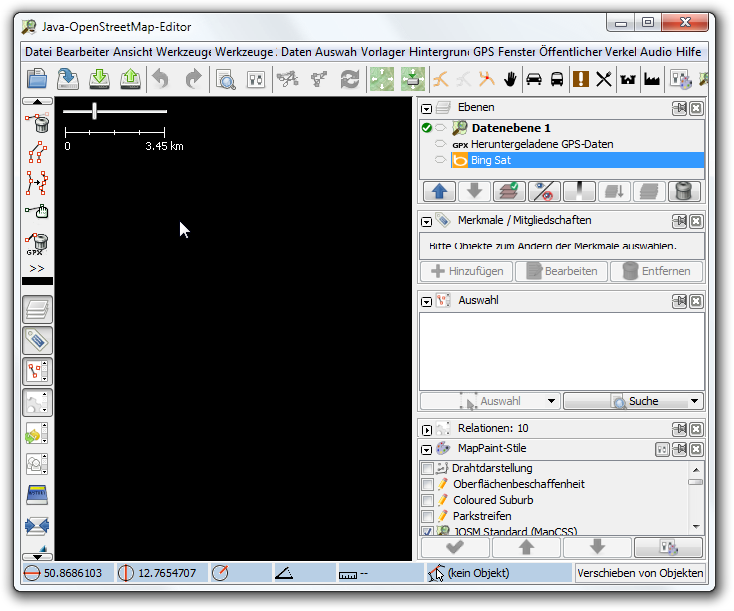734x611 pixels.
Task: Move the selected layer up with blue arrow
Action: click(x=438, y=192)
